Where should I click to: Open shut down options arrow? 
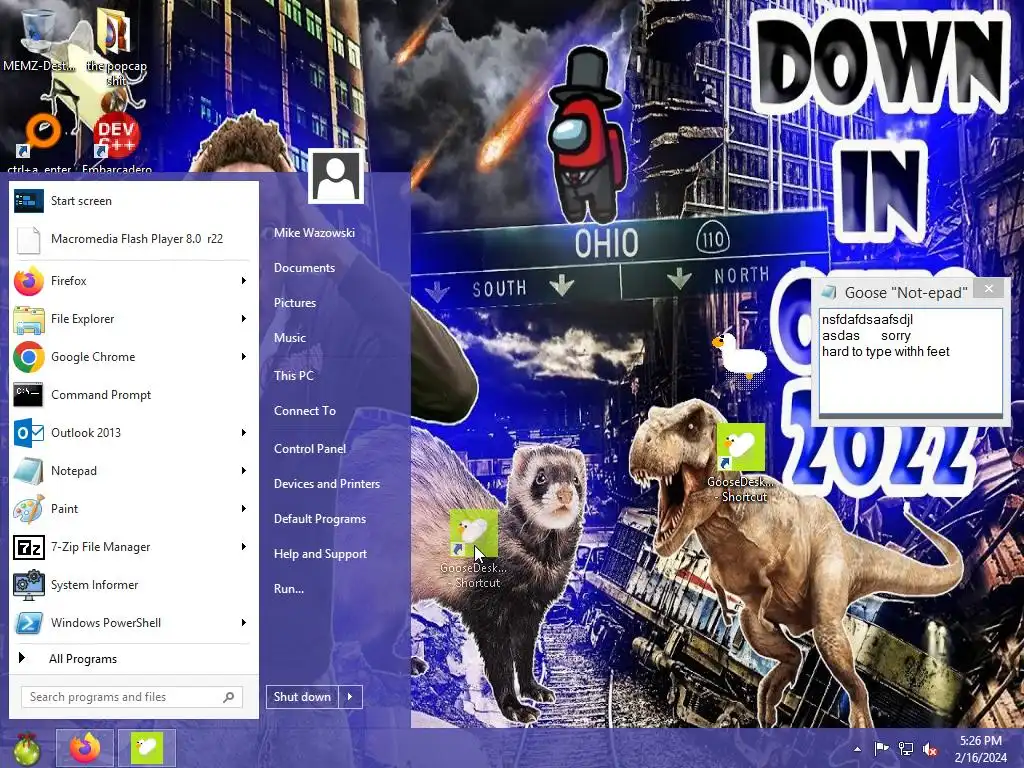(351, 697)
